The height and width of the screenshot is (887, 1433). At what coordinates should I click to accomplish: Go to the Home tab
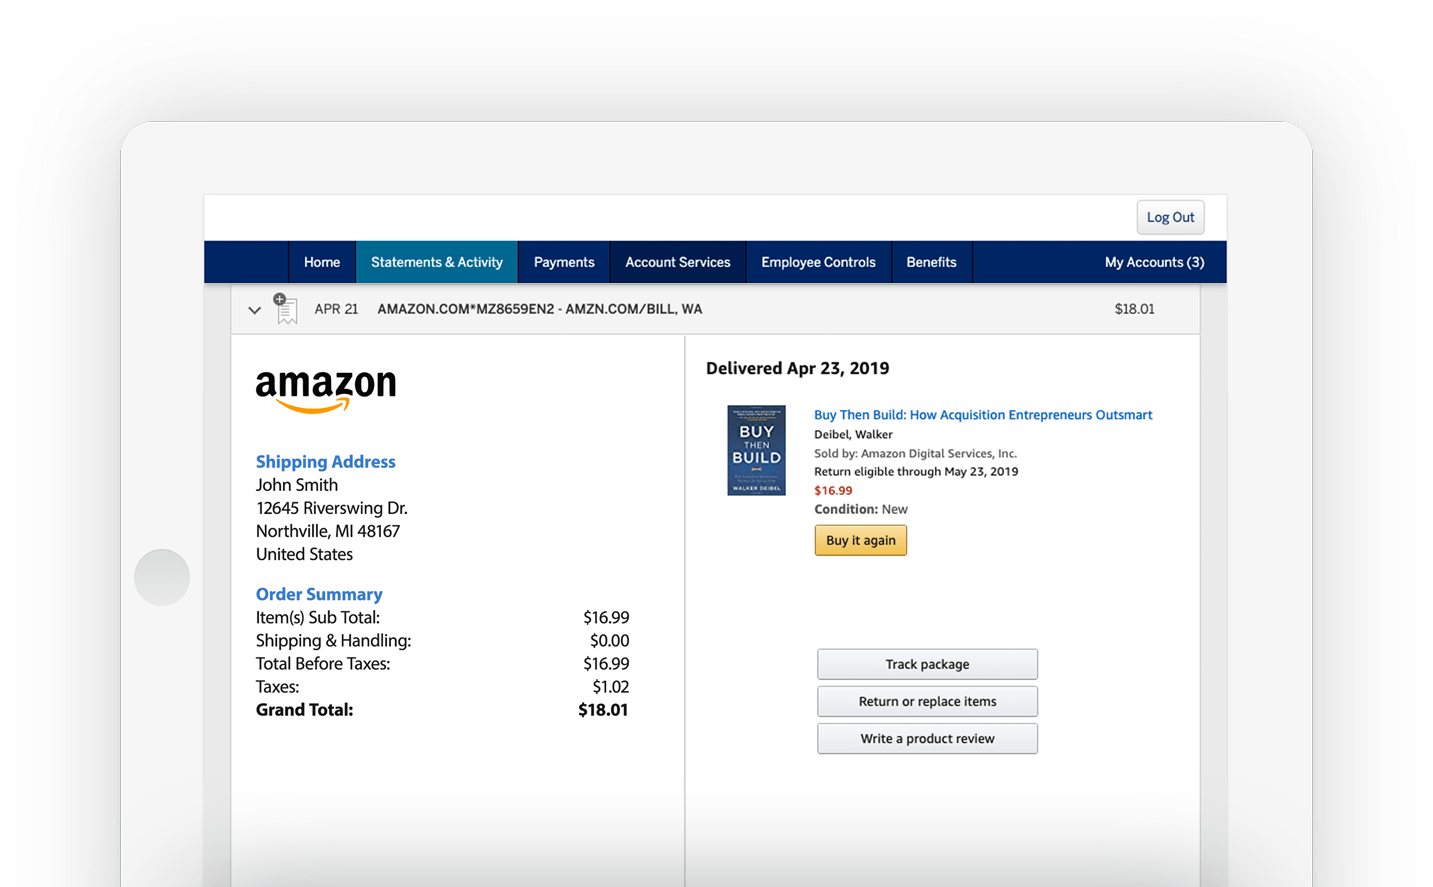pos(322,262)
